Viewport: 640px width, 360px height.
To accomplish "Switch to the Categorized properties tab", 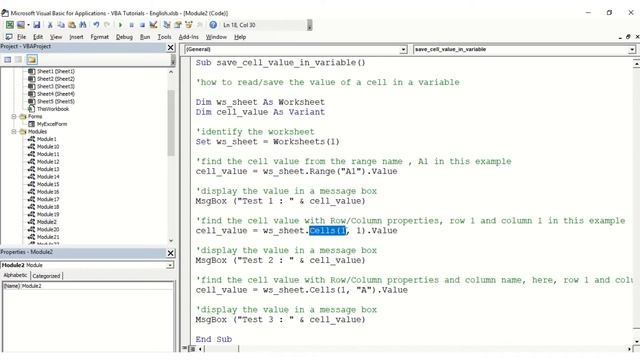I will tap(46, 276).
